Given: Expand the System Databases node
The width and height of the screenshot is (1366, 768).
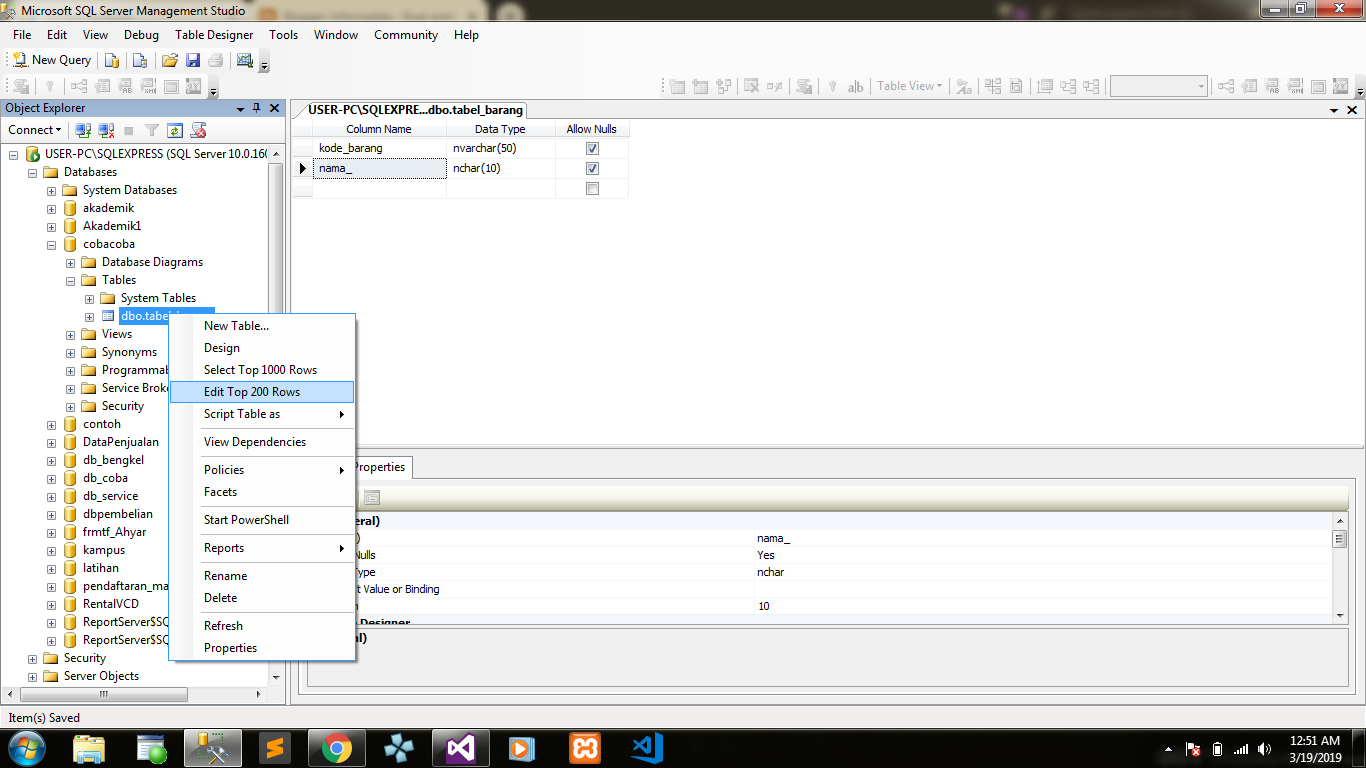Looking at the screenshot, I should pos(51,190).
